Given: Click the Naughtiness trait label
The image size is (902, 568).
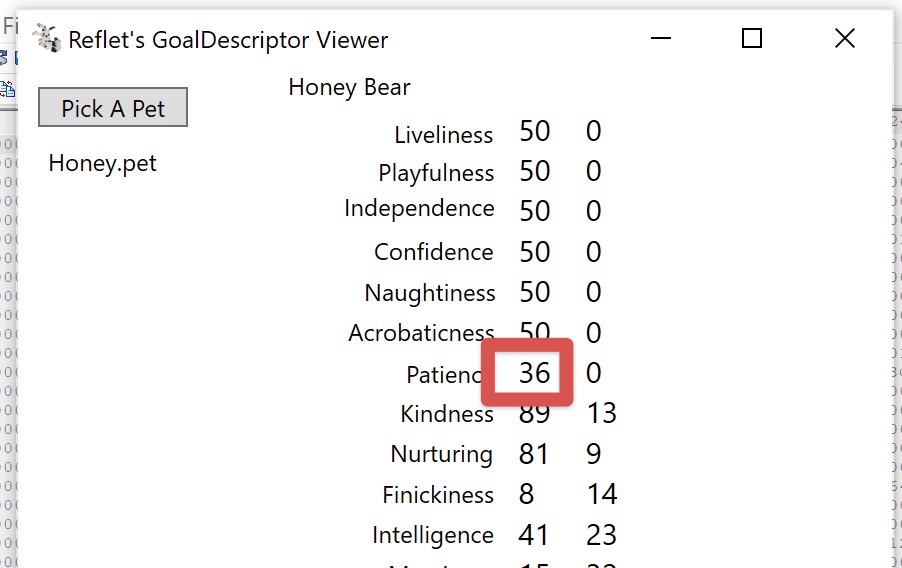Looking at the screenshot, I should pyautogui.click(x=430, y=293).
